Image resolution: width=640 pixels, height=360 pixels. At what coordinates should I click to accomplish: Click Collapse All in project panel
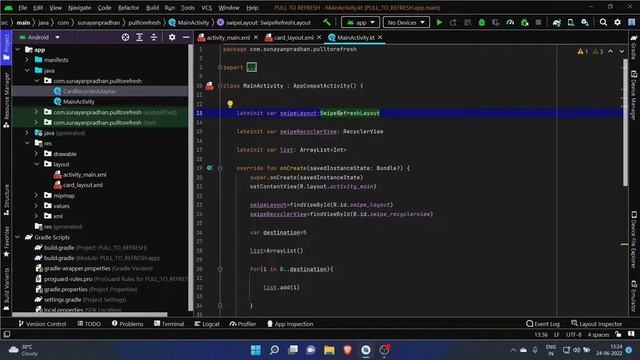point(153,37)
